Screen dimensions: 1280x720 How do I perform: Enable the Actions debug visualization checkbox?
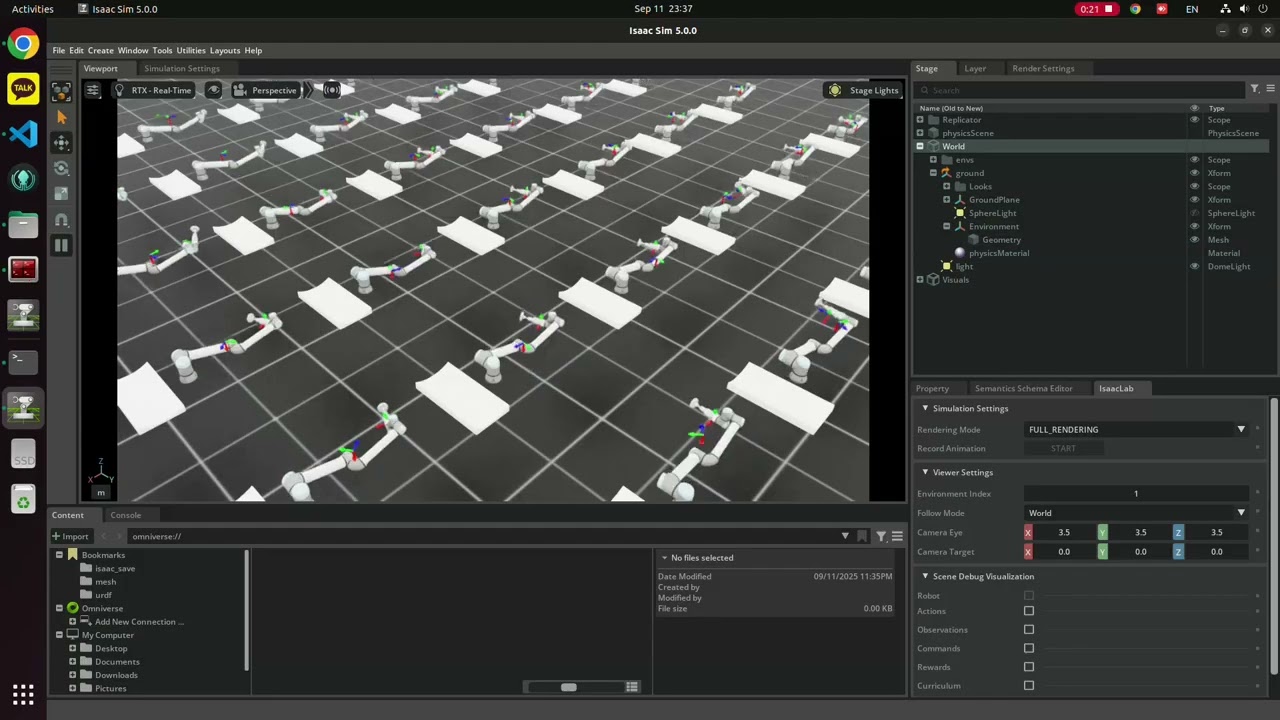(1029, 611)
